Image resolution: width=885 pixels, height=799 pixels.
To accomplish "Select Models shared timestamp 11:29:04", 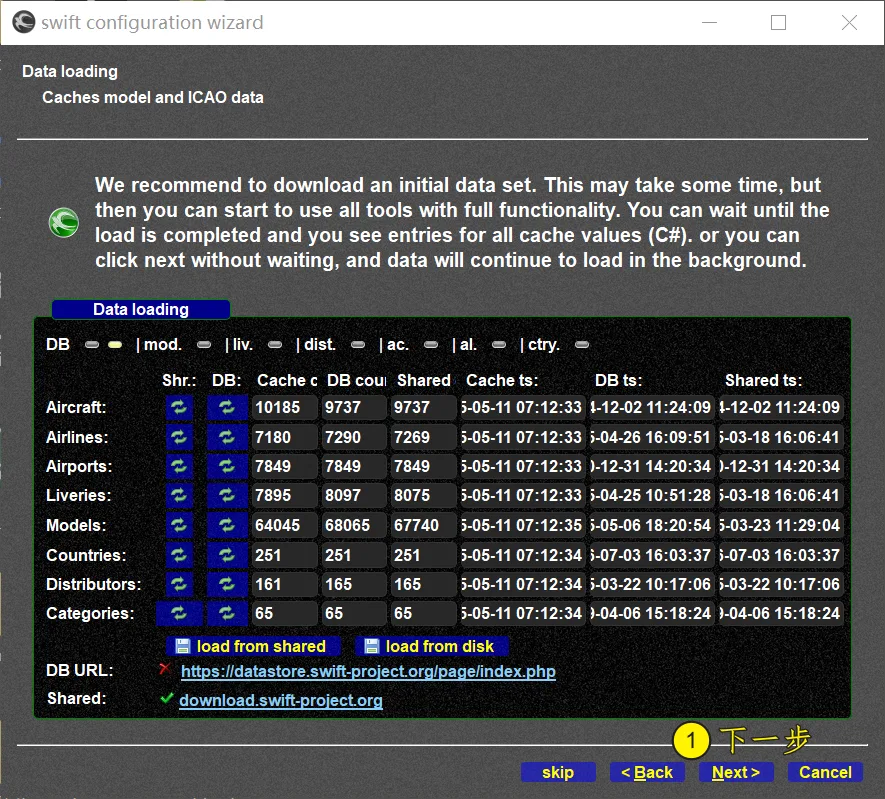I will point(781,525).
